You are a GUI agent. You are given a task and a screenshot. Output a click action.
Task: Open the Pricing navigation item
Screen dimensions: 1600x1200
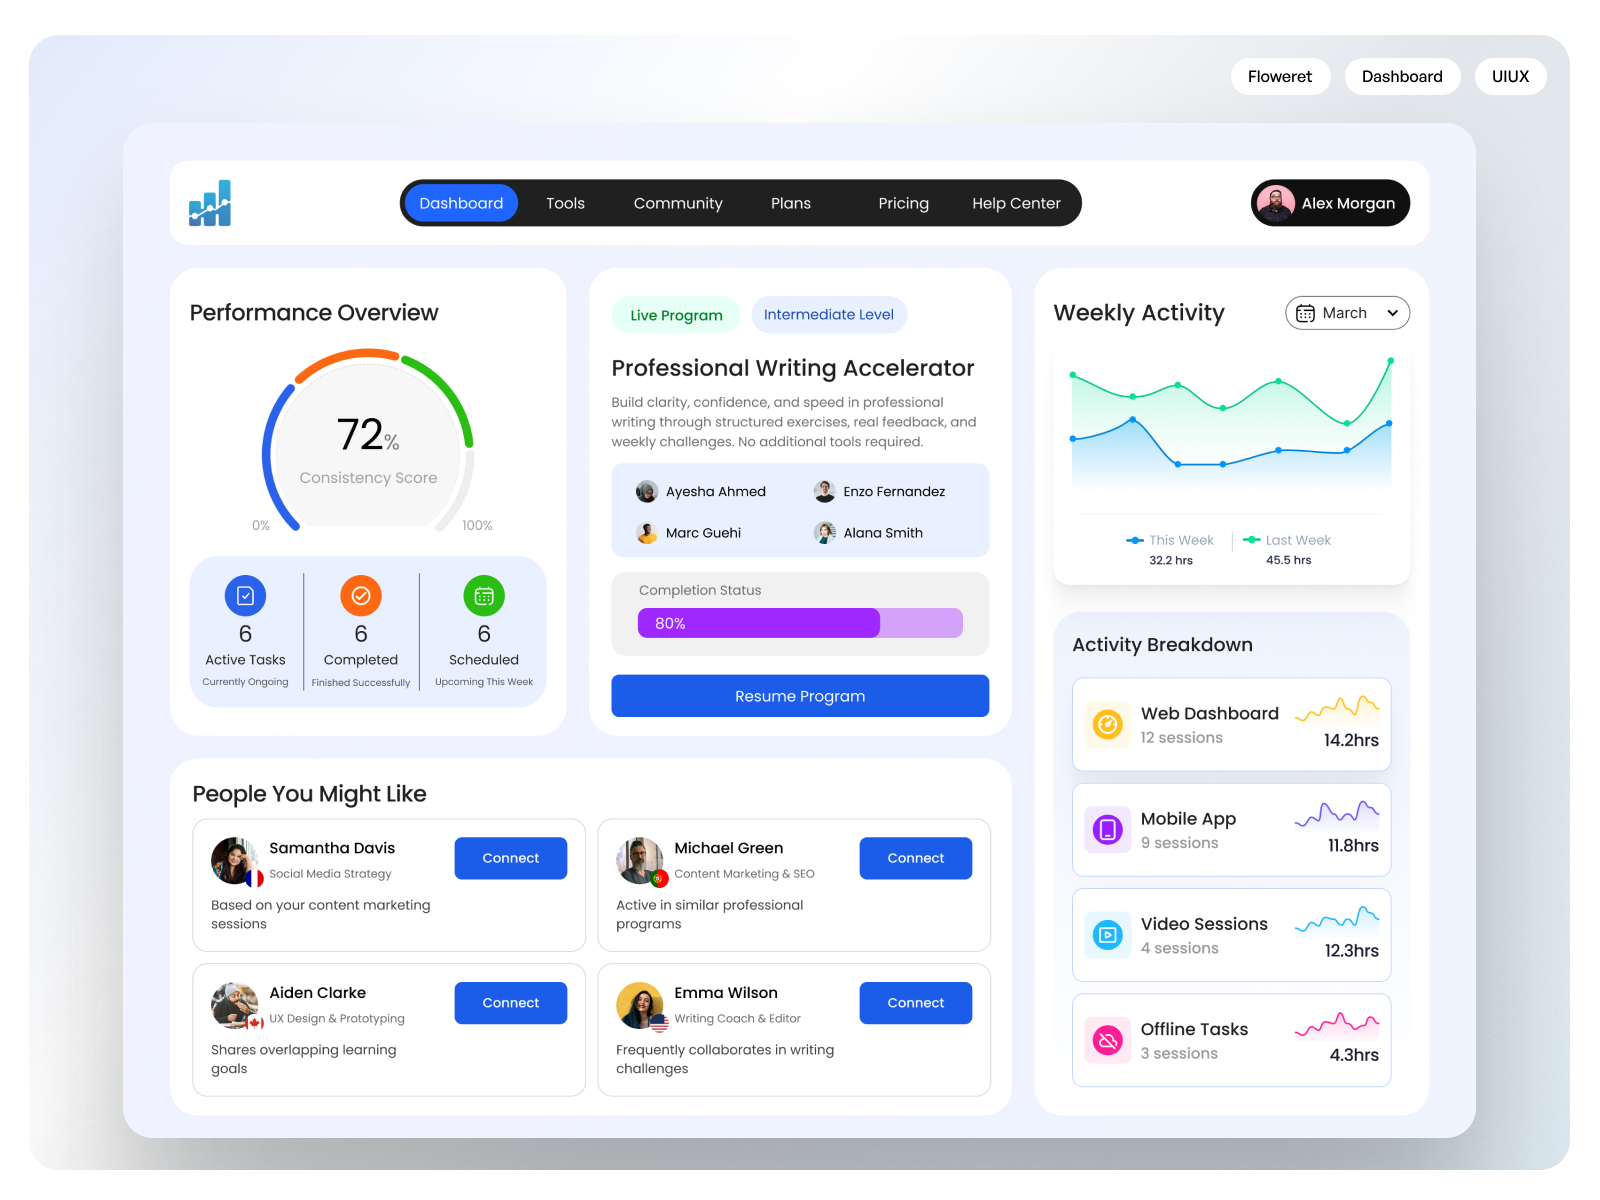[903, 203]
